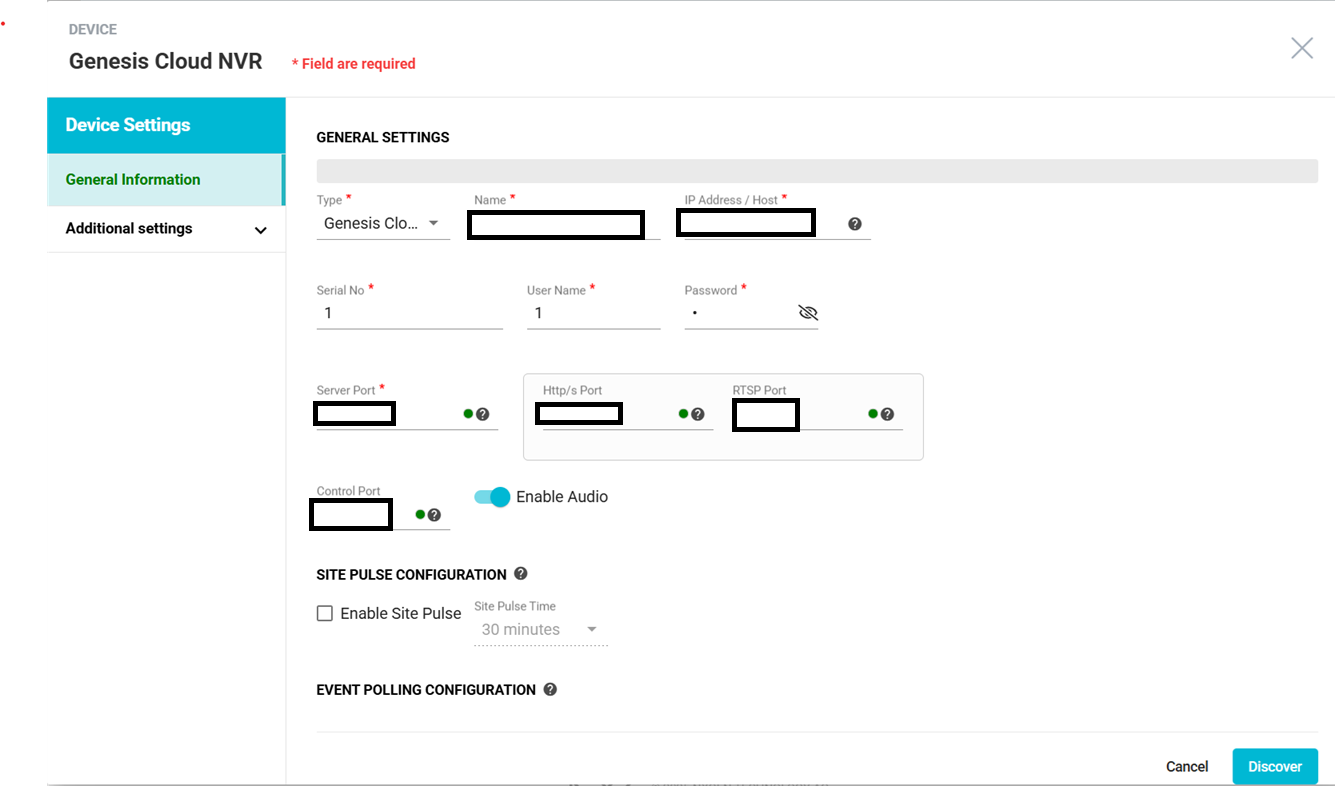Click green status dot for Control Port
1335x786 pixels.
pyautogui.click(x=420, y=515)
